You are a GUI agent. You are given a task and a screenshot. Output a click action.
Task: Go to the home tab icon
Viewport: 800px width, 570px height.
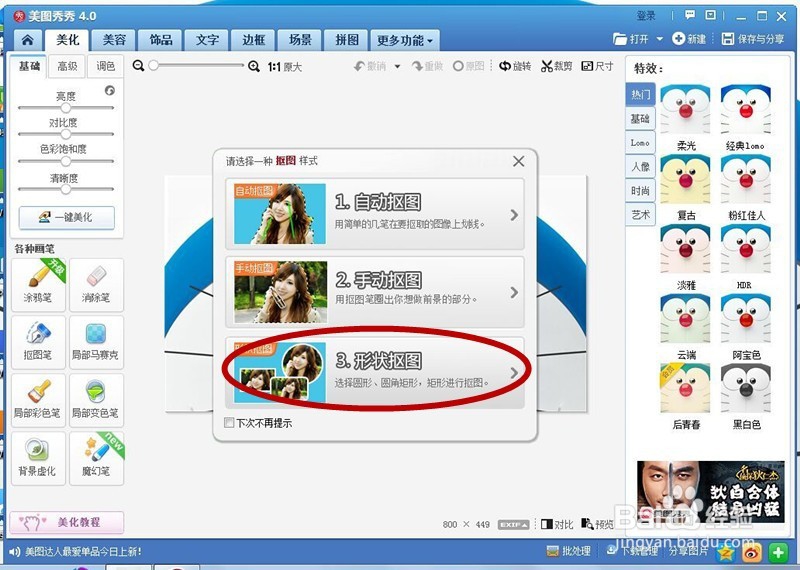28,40
